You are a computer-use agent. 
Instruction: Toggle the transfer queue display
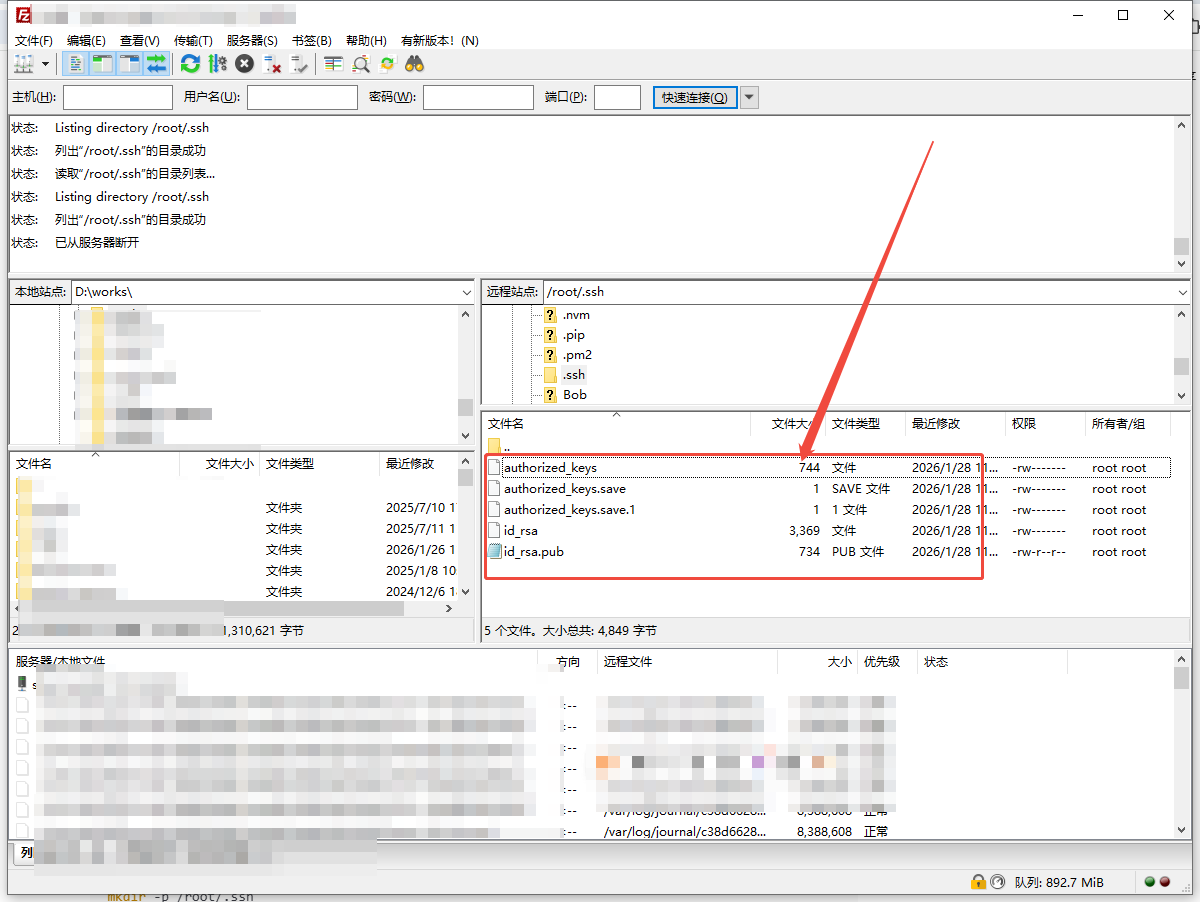156,64
